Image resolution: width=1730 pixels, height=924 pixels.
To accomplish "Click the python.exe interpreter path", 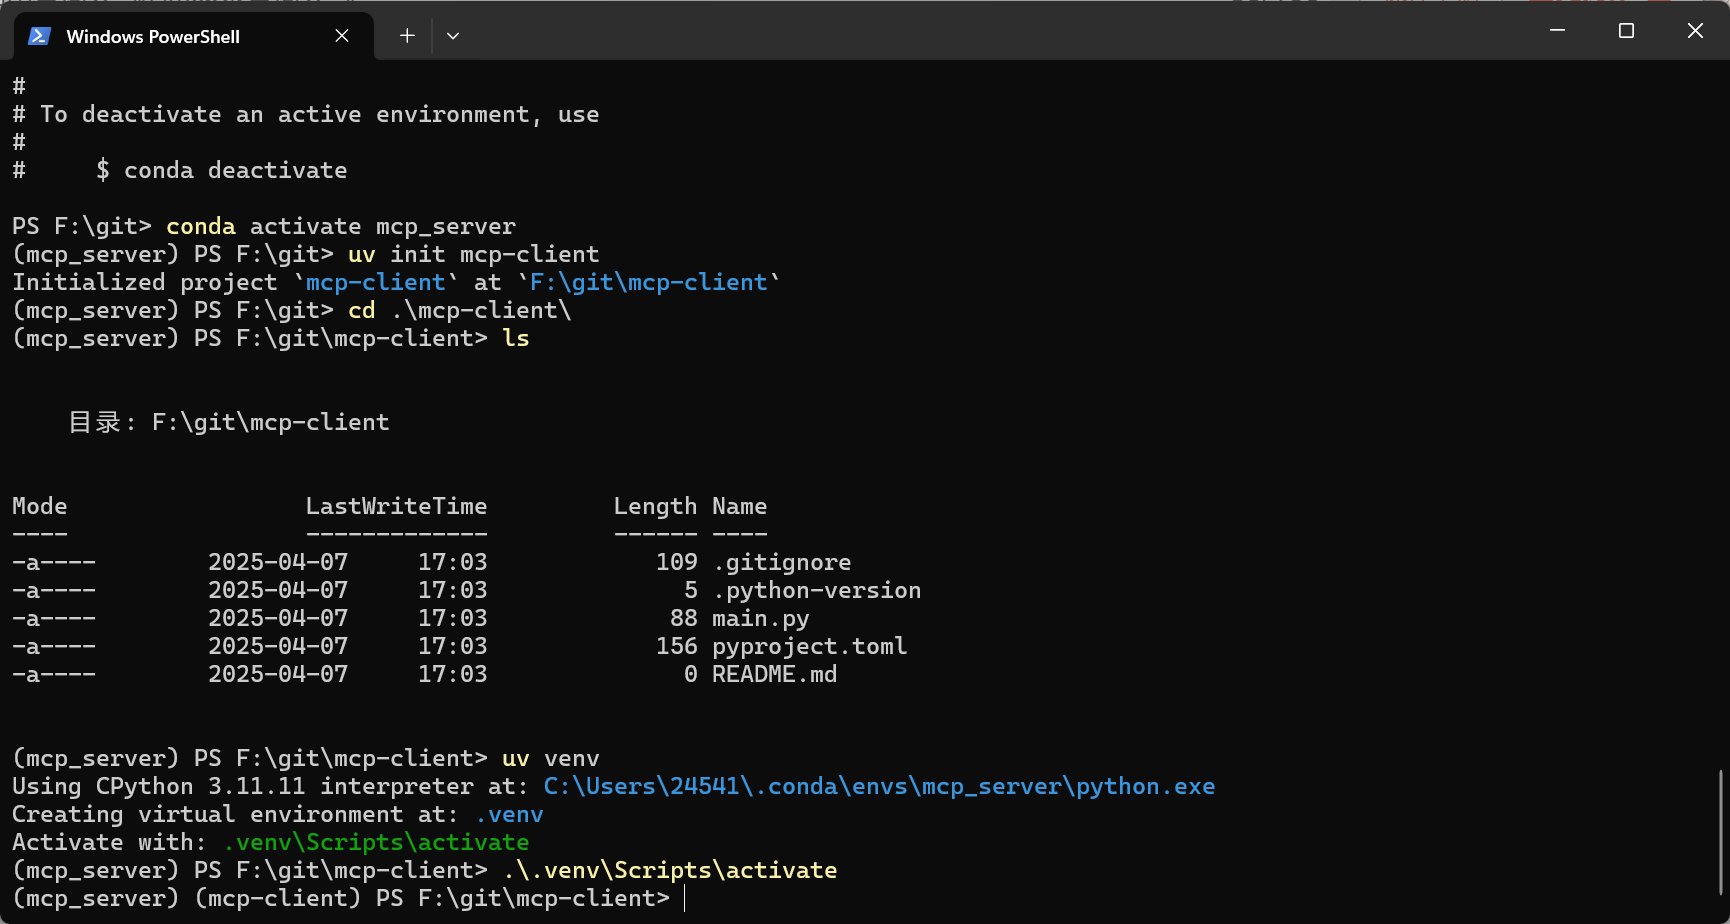I will point(880,786).
